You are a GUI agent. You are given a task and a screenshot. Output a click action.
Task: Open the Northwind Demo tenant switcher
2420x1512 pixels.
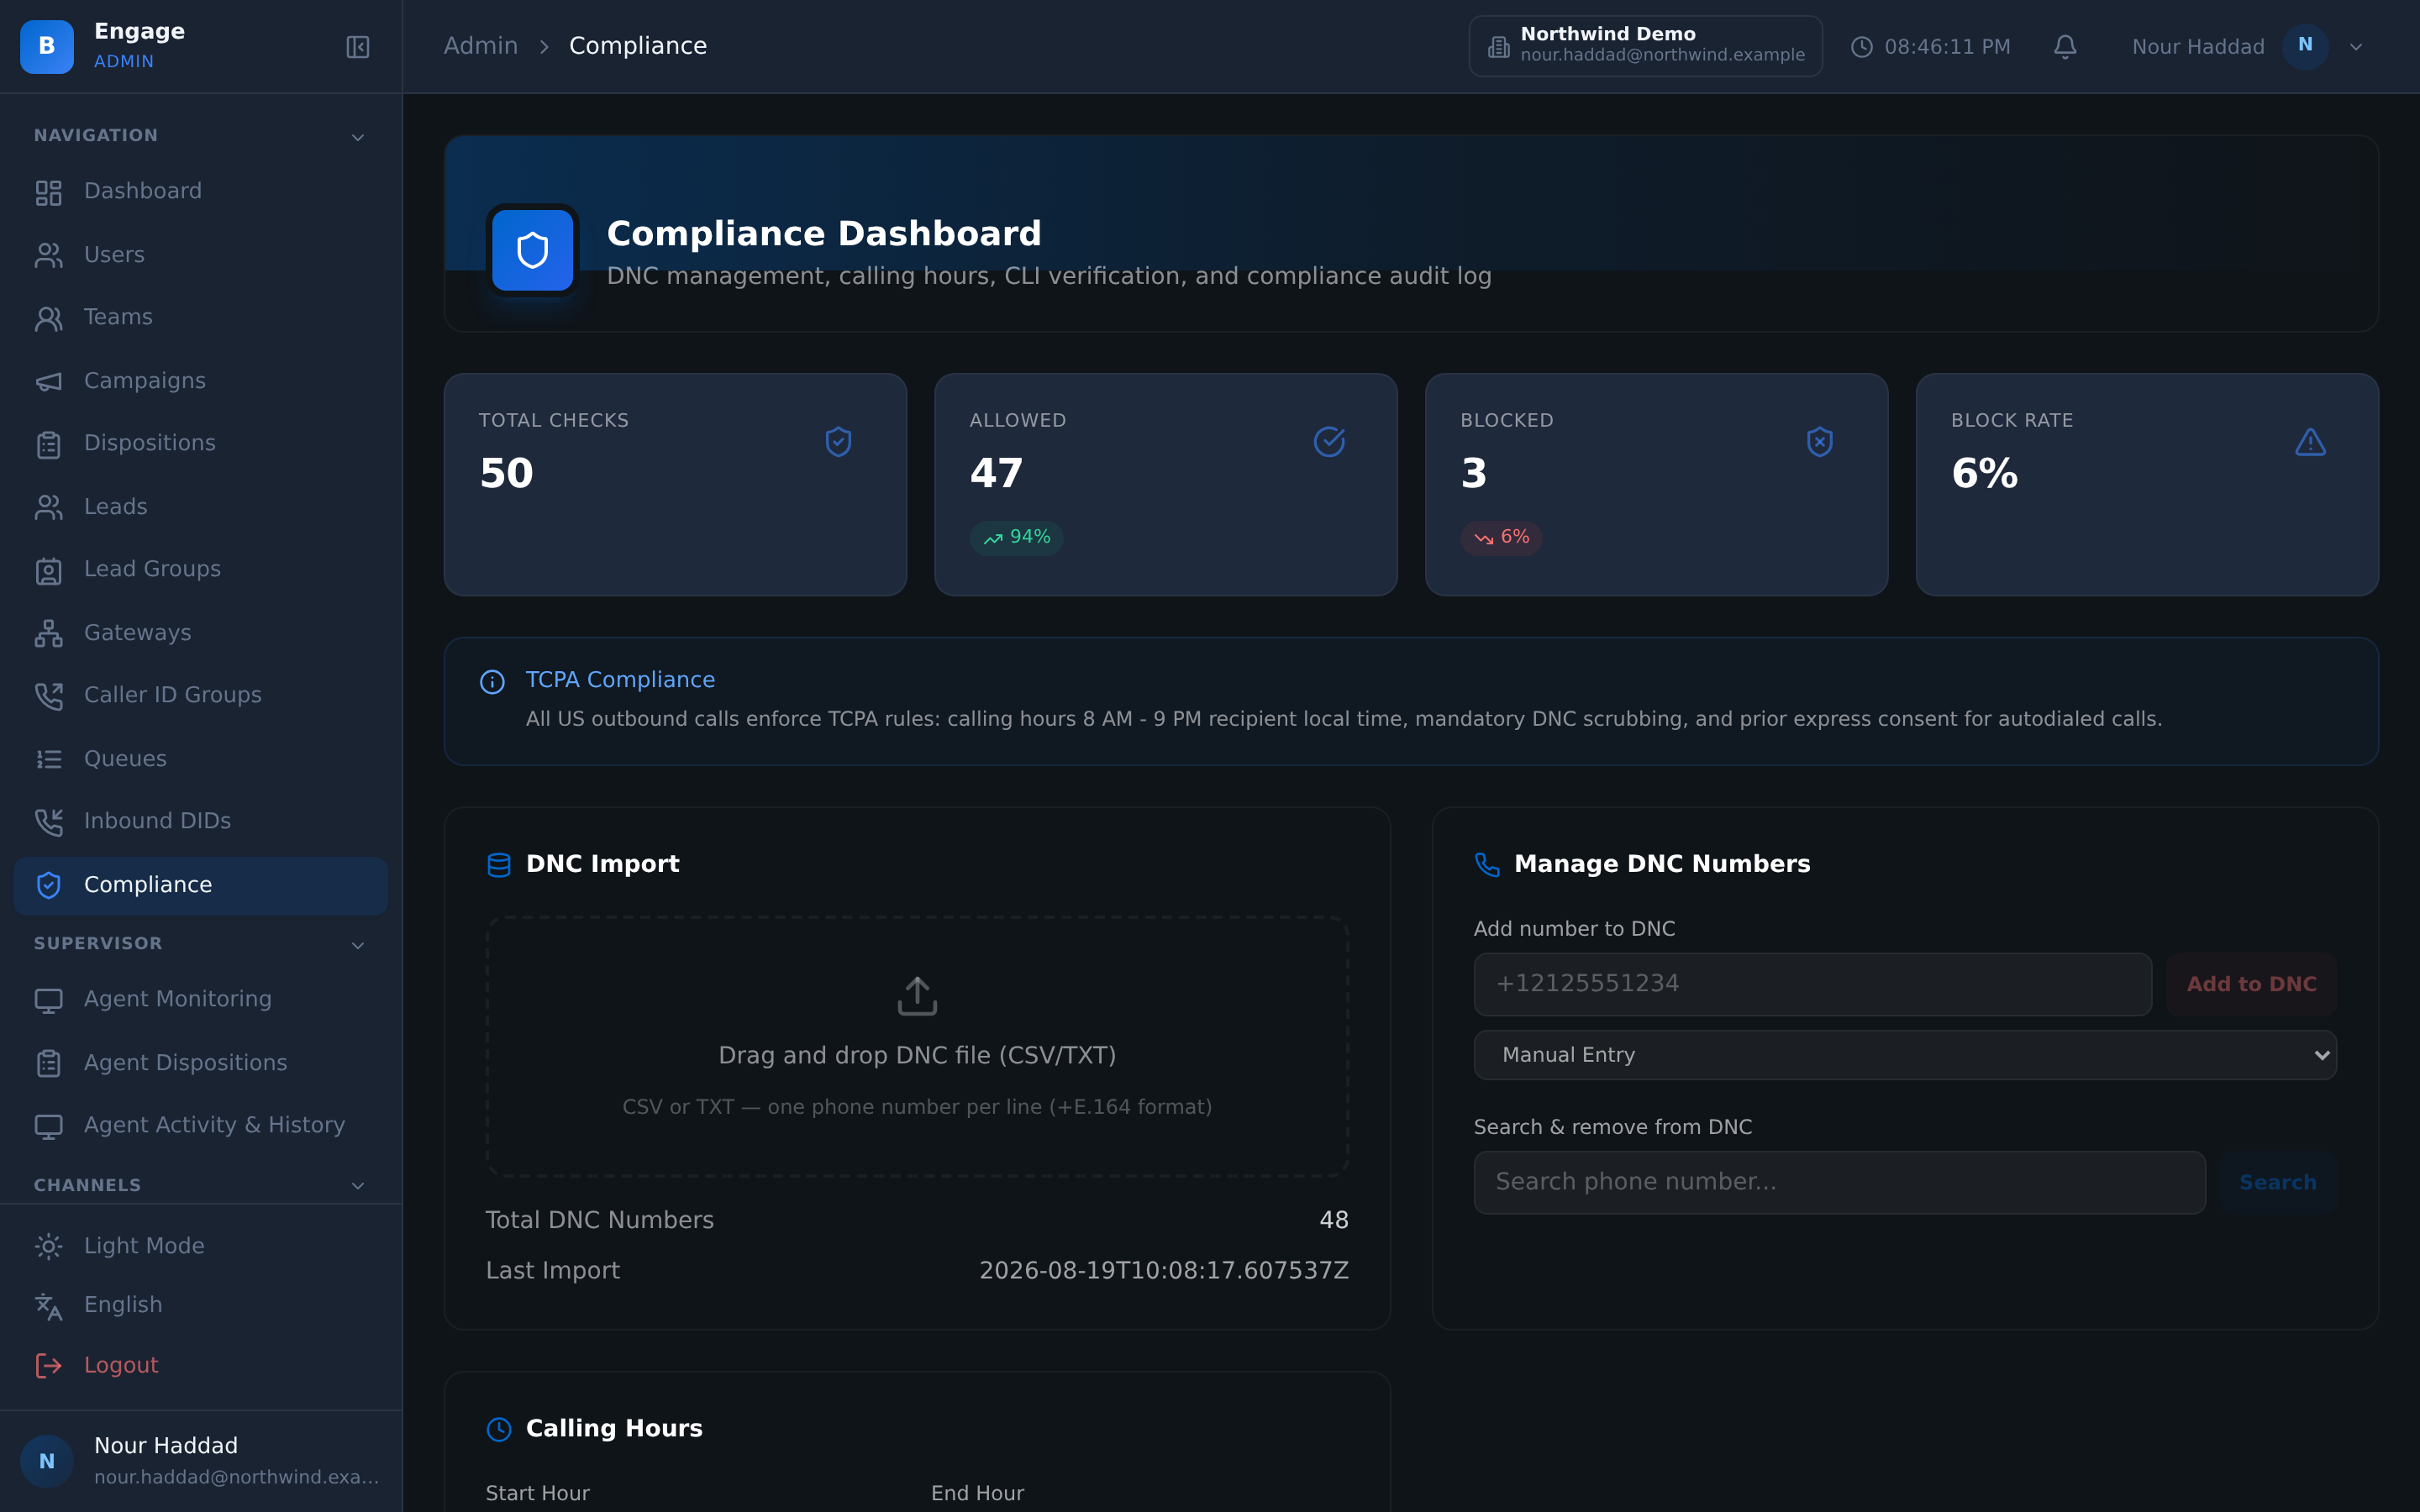click(x=1645, y=46)
